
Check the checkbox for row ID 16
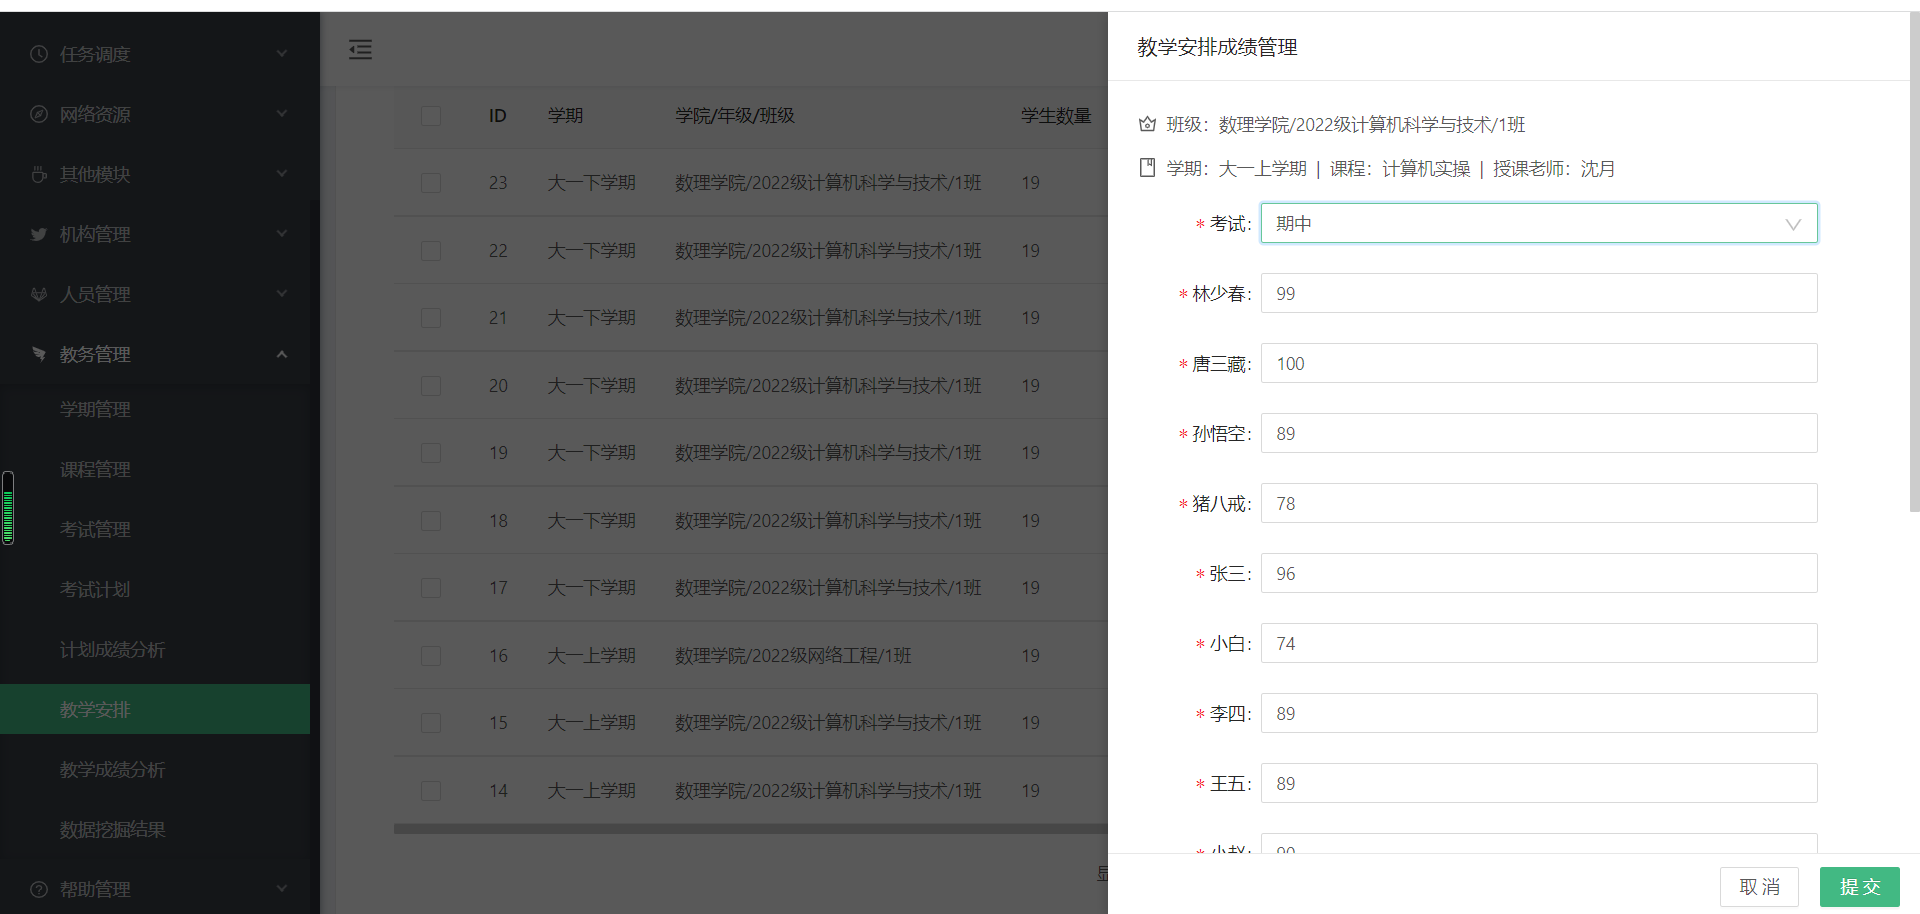431,656
